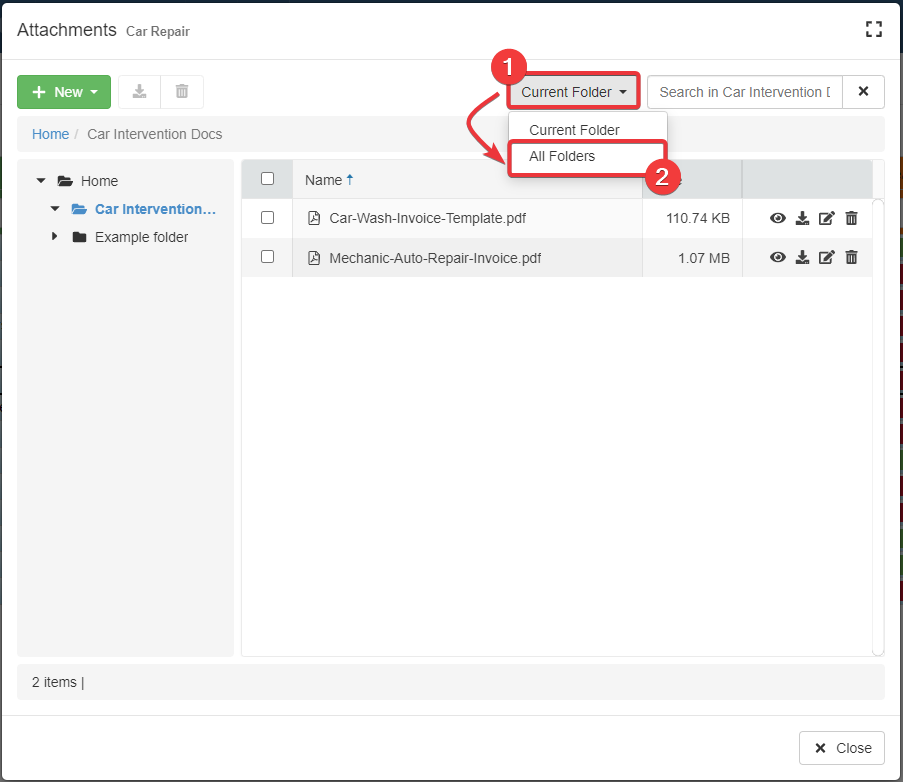Delete Mechanic-Auto-Repair-Invoice.pdf with trash icon

pos(851,257)
